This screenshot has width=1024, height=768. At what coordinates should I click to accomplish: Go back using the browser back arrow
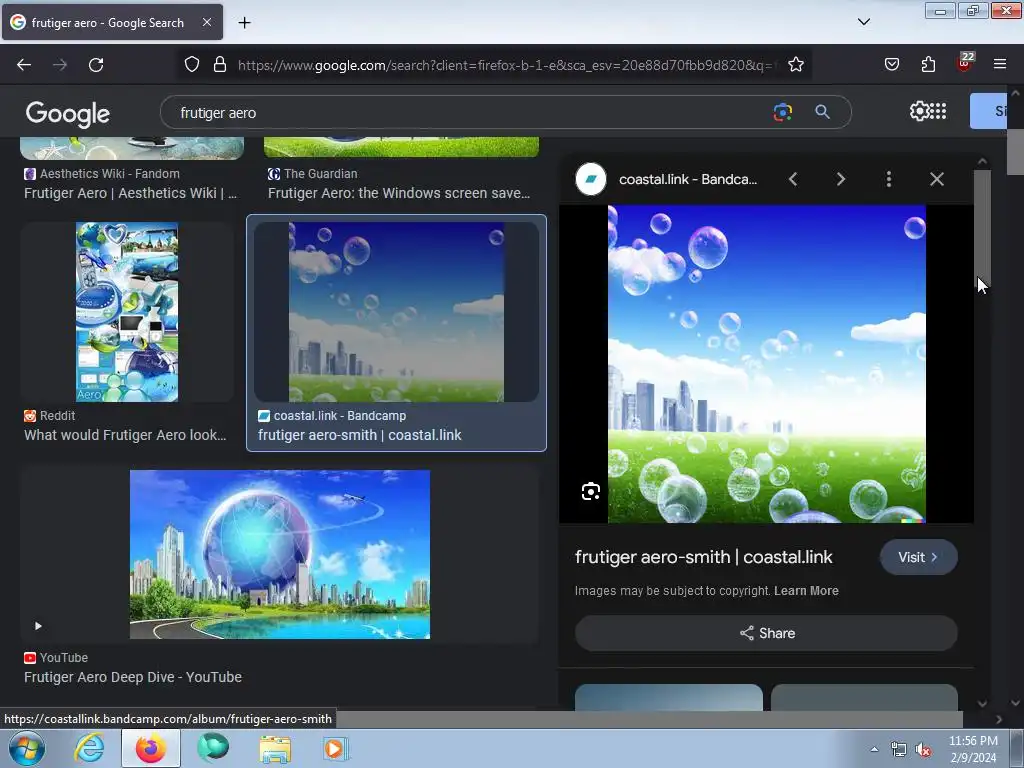coord(24,65)
